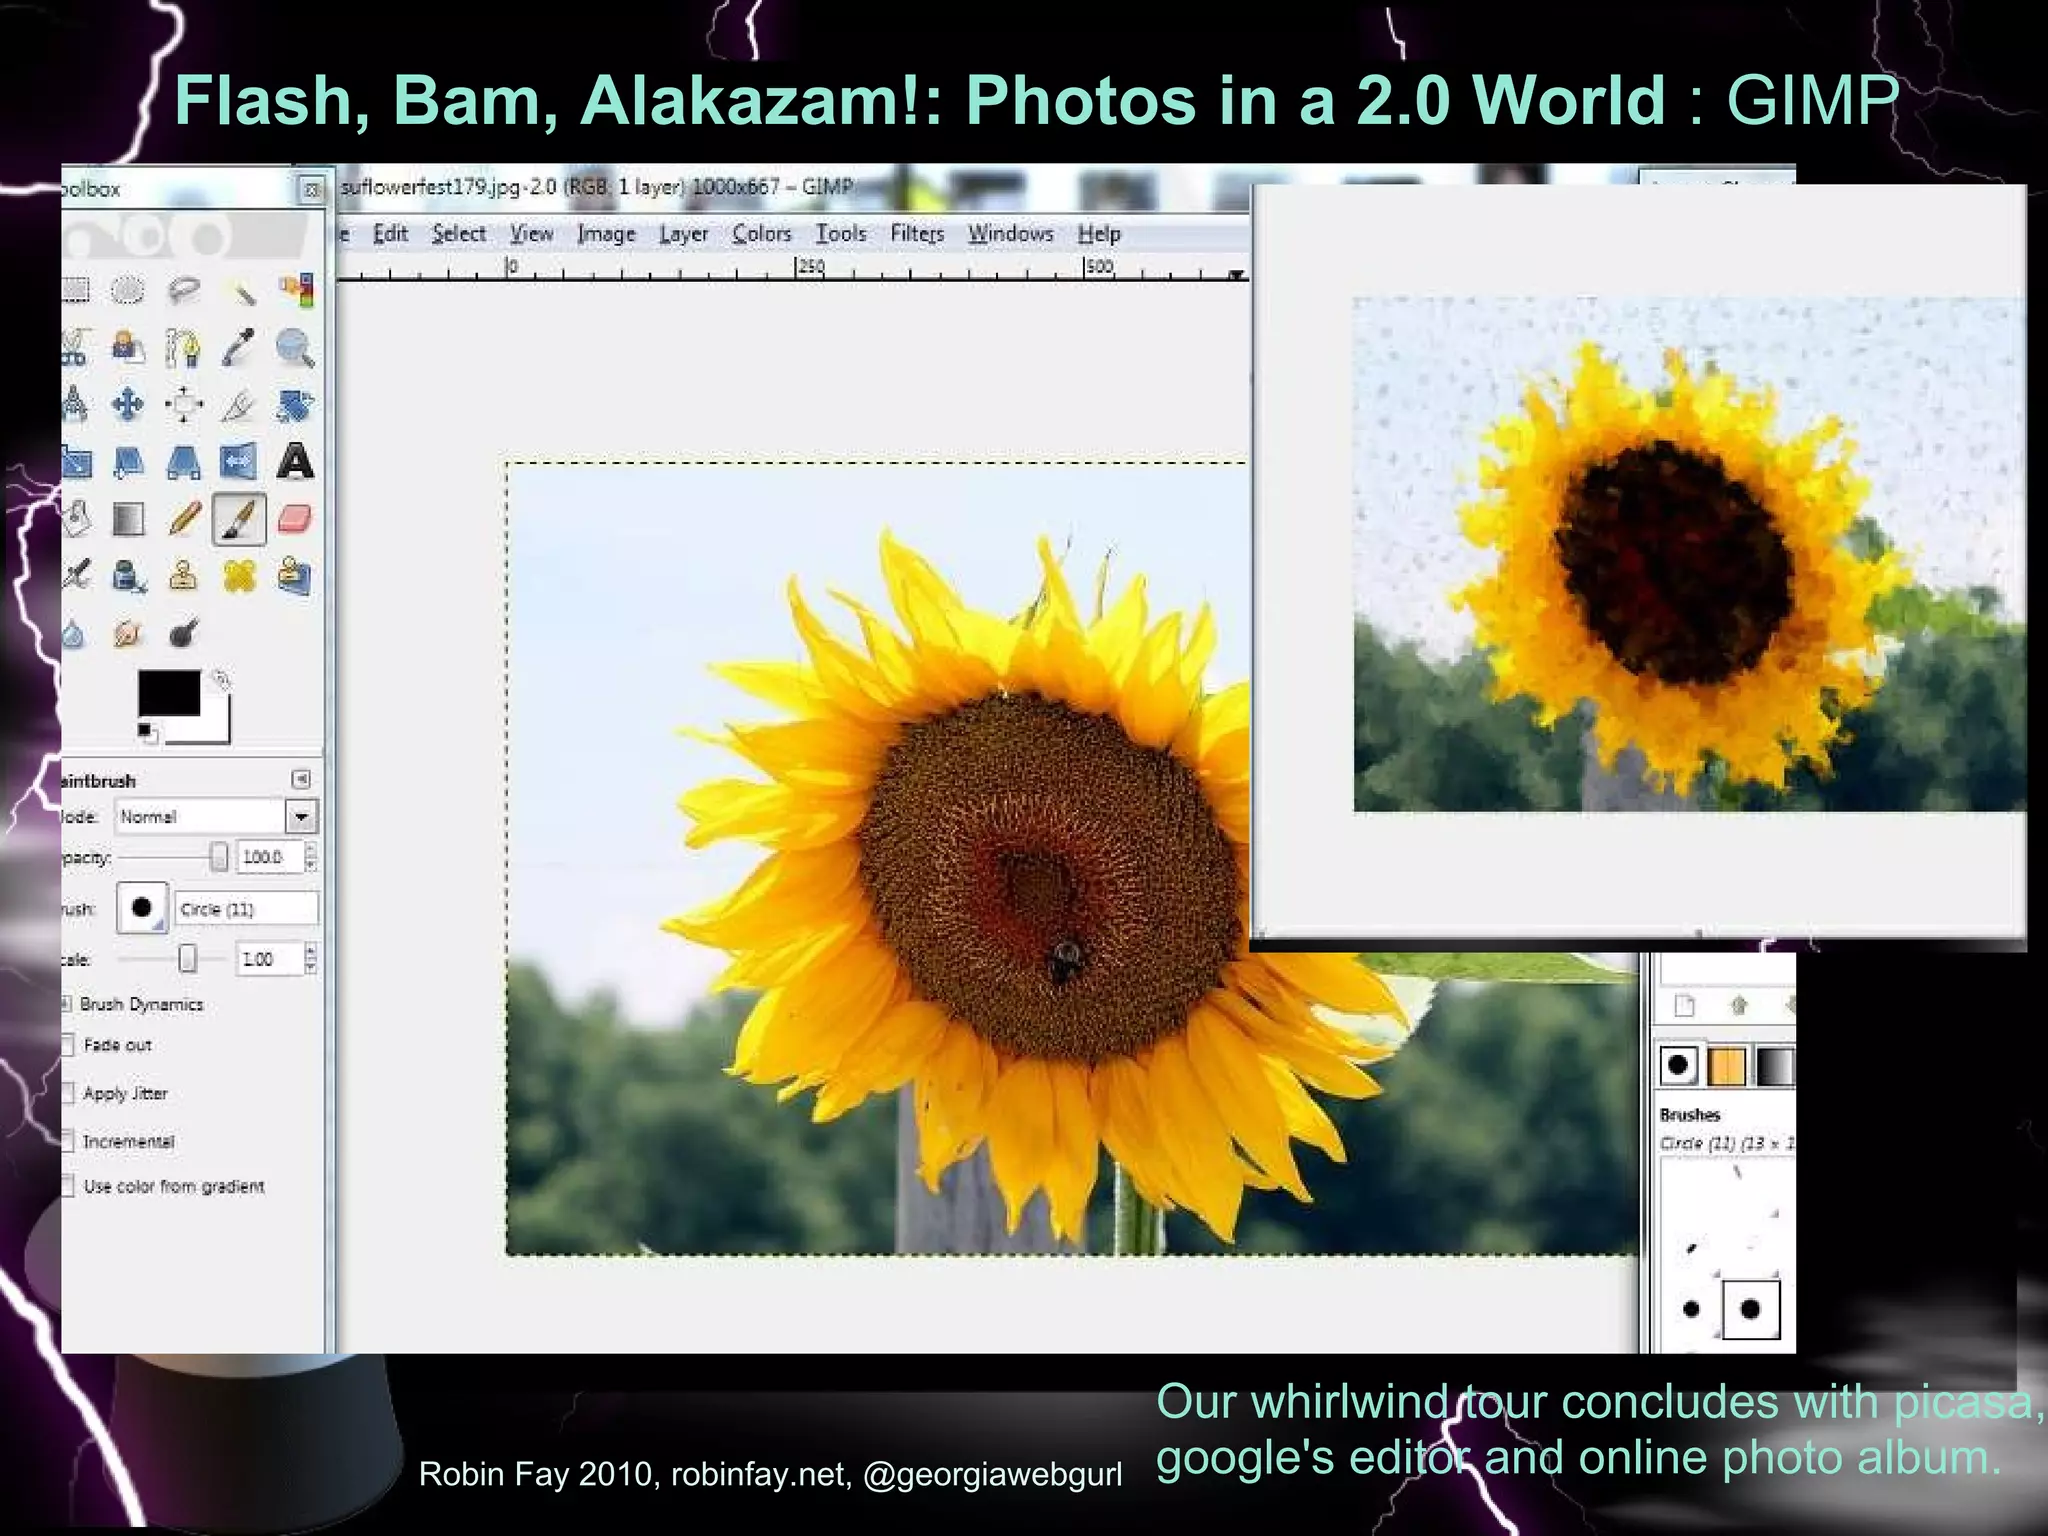This screenshot has width=2048, height=1536.
Task: Activate the Flip tool
Action: [x=240, y=462]
